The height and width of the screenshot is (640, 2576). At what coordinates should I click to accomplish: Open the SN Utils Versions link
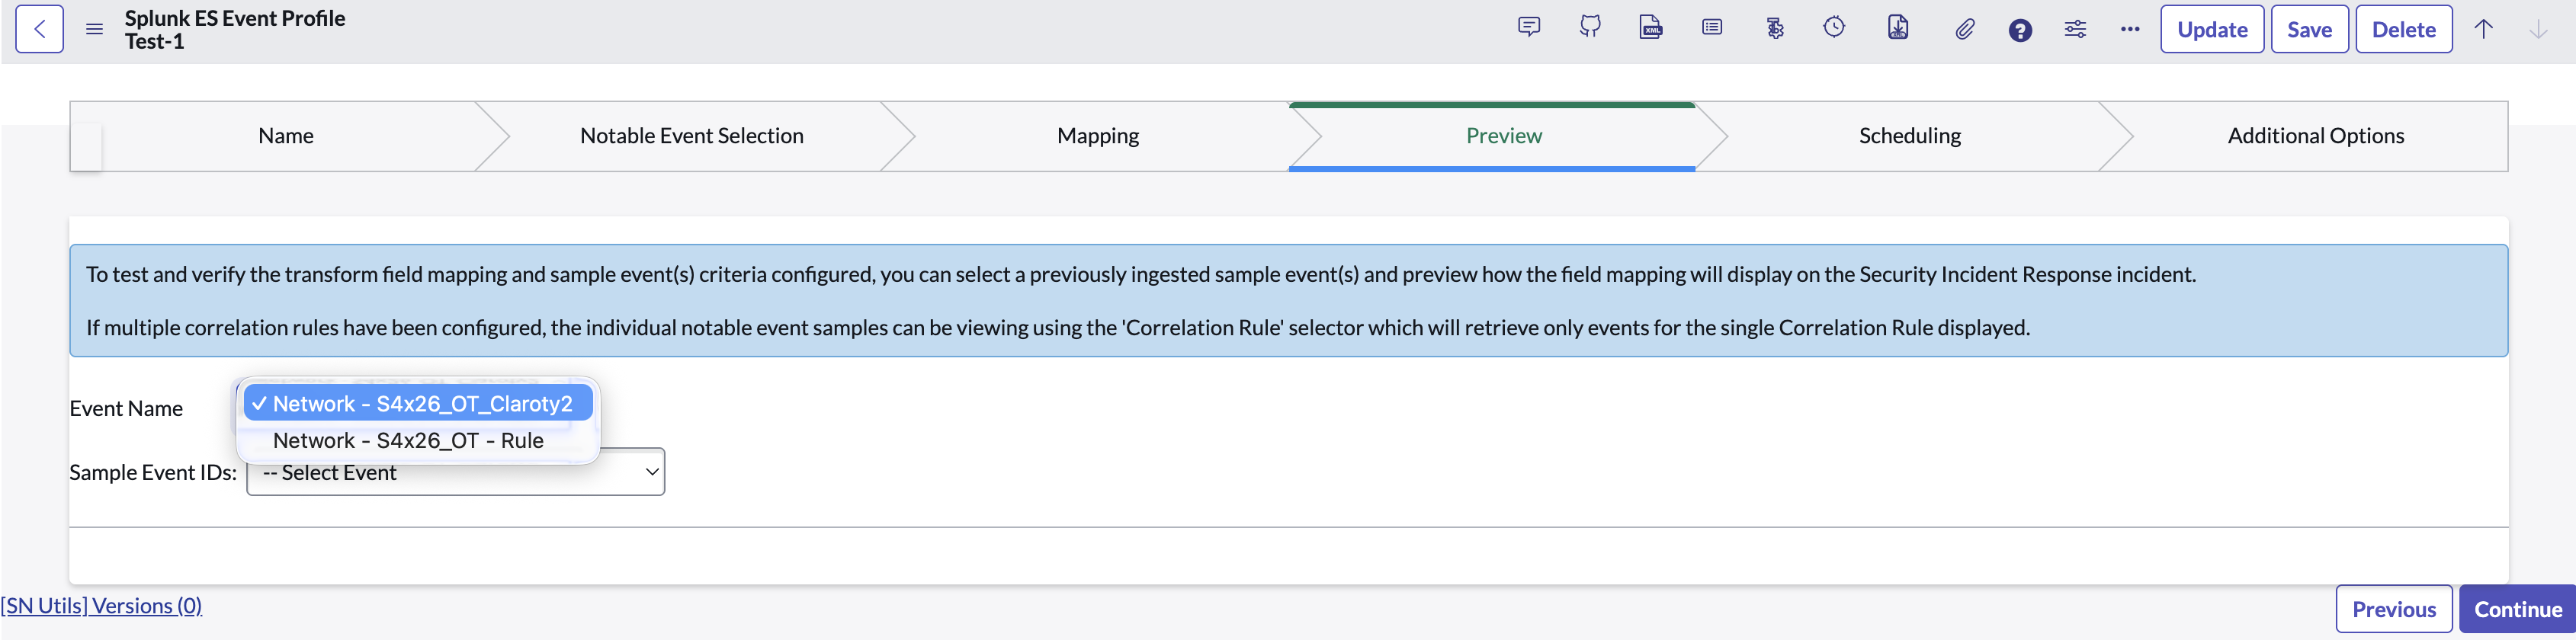[101, 605]
